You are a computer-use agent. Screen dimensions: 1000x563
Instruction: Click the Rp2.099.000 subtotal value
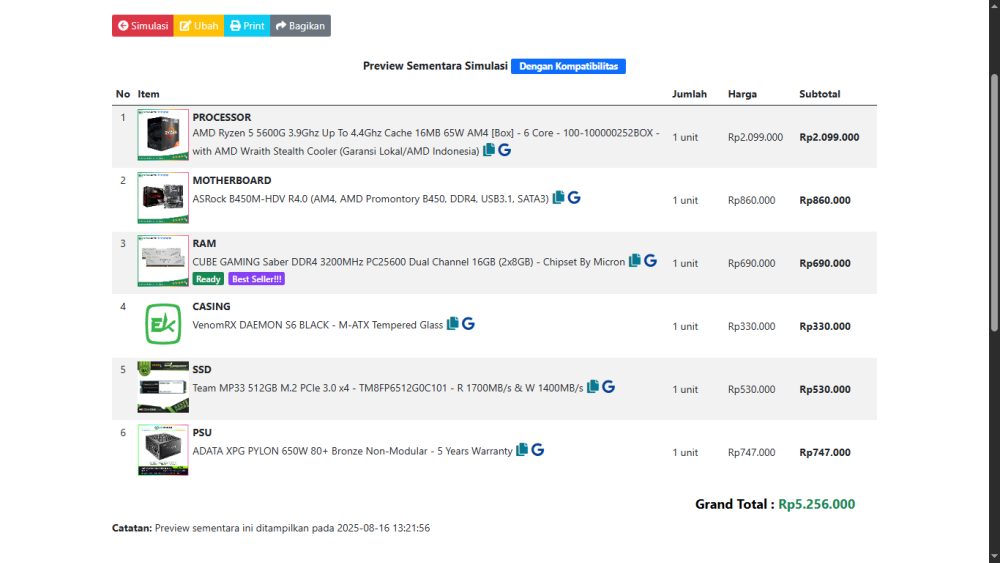coord(829,137)
